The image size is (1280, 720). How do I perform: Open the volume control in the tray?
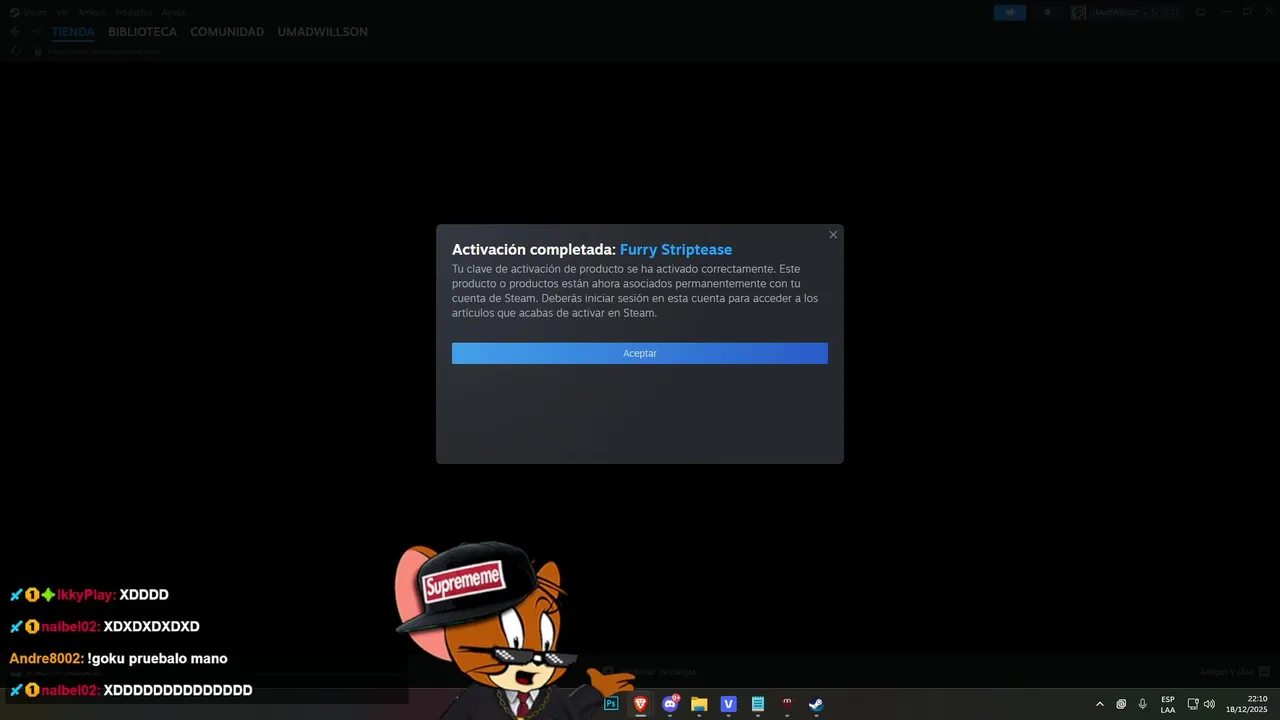click(x=1209, y=704)
